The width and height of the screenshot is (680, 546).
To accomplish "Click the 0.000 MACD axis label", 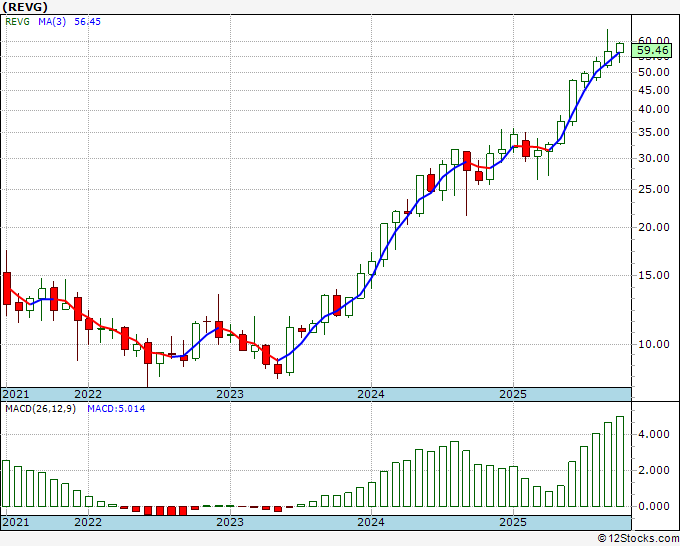I will click(x=652, y=506).
